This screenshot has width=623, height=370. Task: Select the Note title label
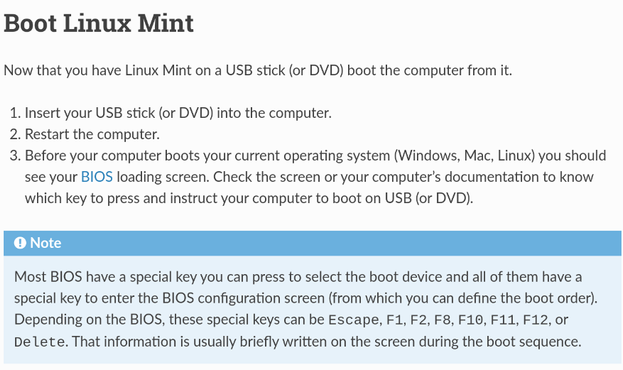pos(46,243)
